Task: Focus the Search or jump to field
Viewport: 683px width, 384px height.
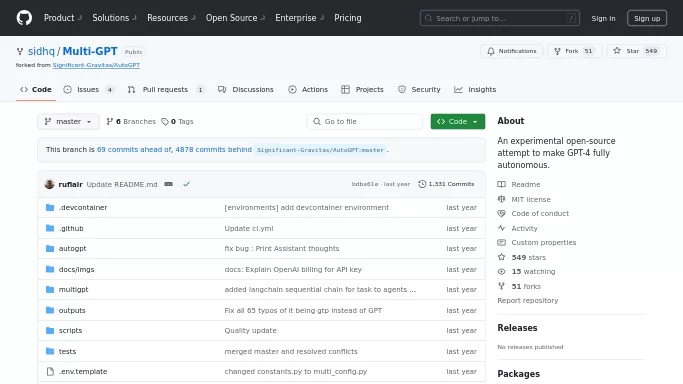Action: coord(500,18)
